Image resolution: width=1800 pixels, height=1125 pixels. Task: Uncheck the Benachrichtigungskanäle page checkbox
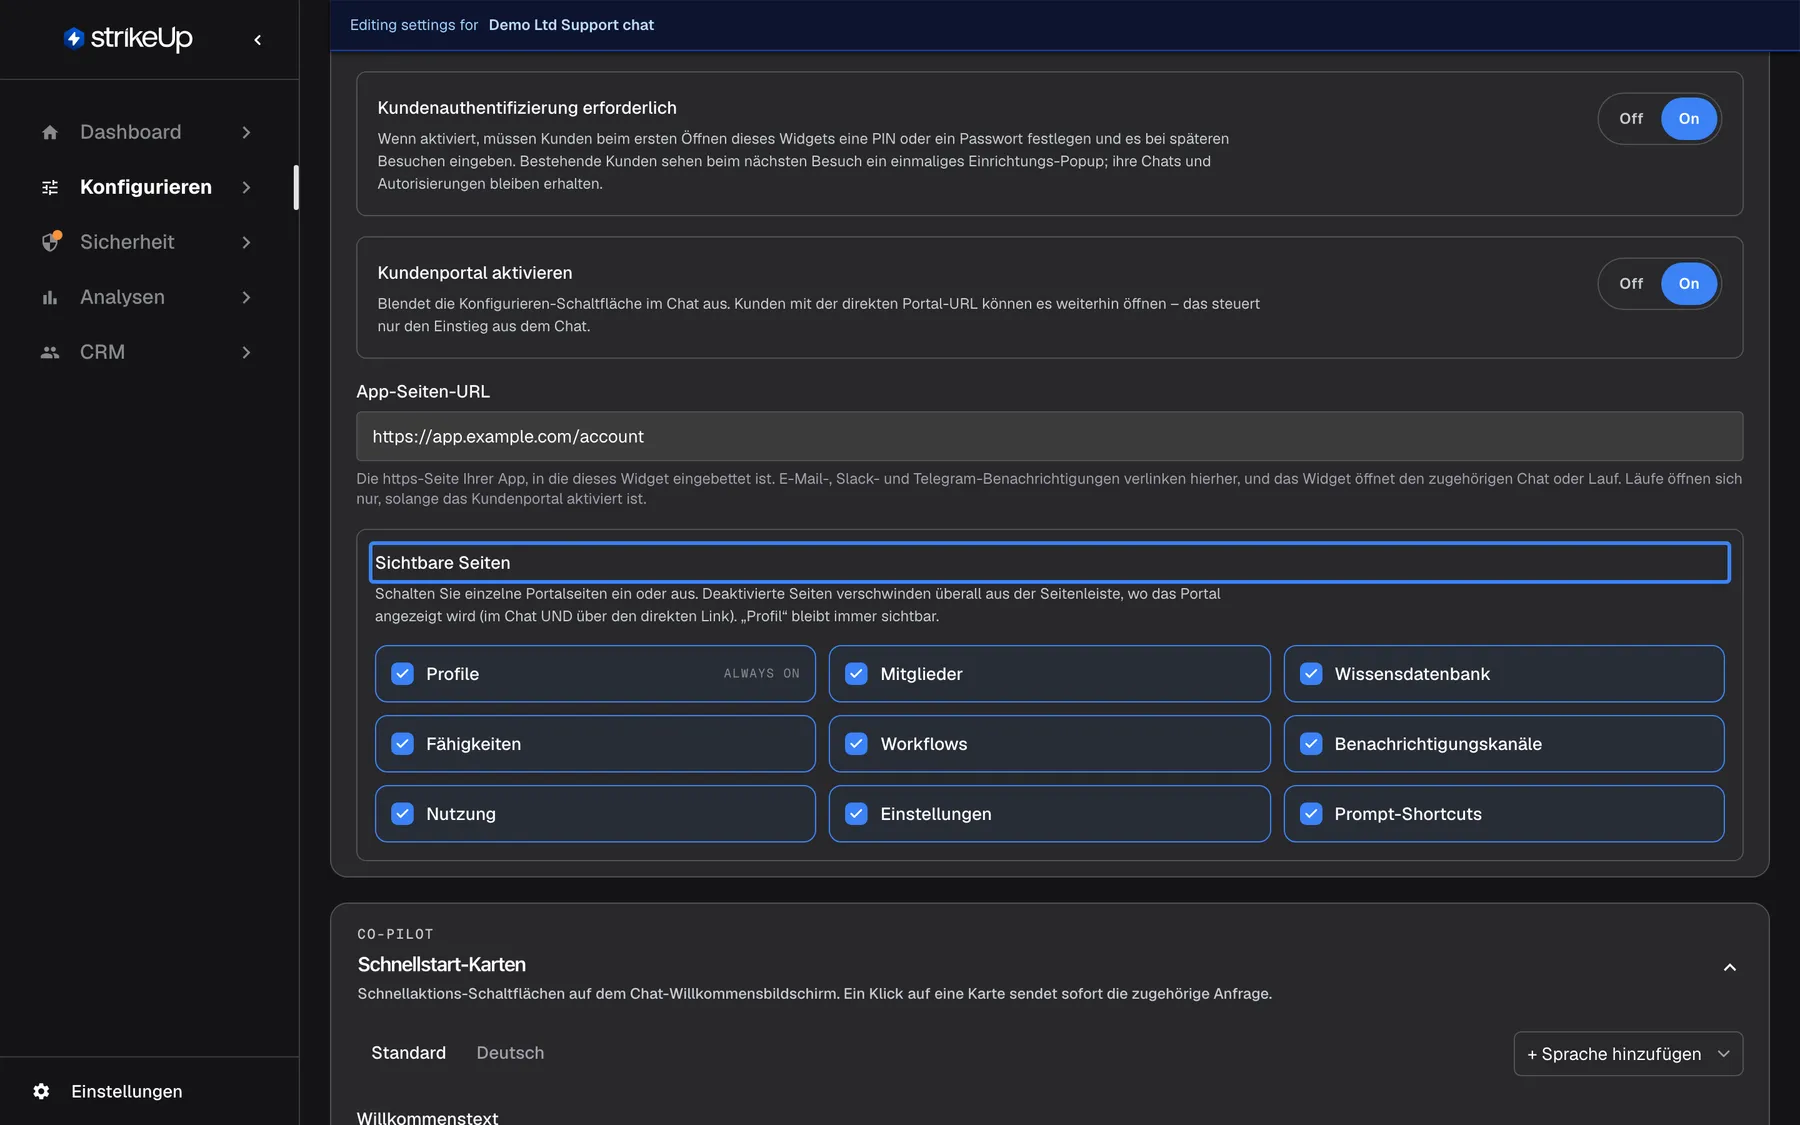pos(1311,744)
